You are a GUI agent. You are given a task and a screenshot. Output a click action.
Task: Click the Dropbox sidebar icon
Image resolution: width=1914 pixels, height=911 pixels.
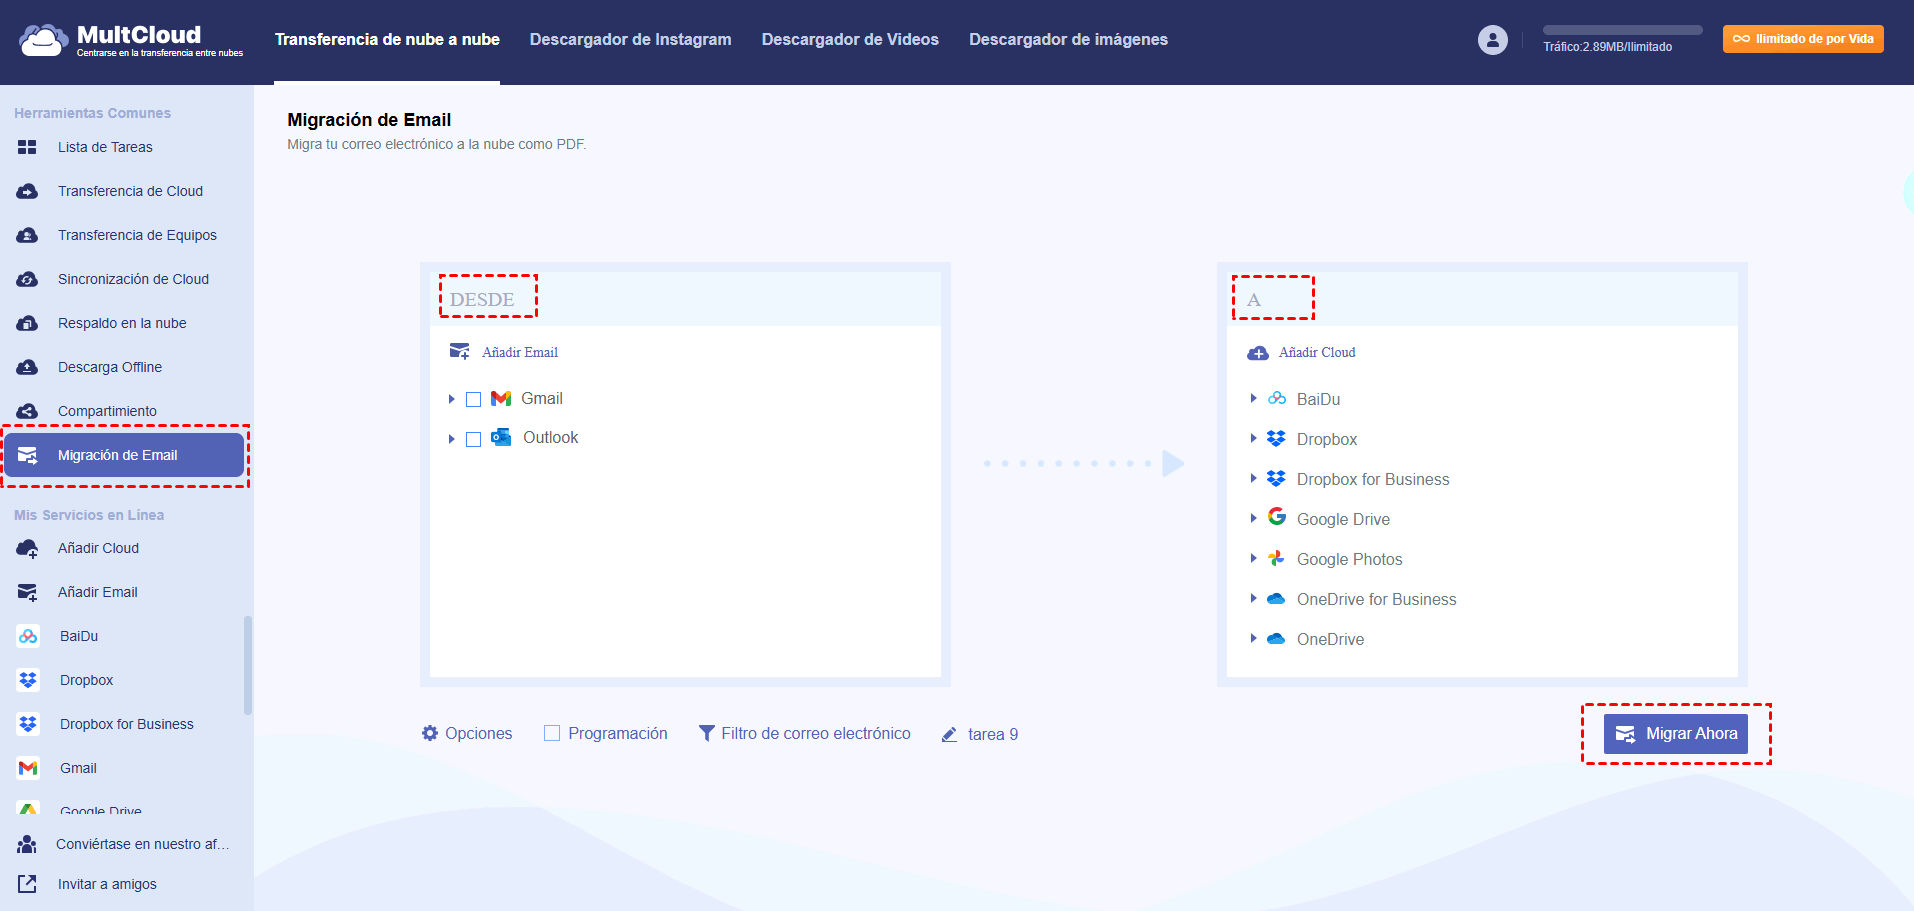click(x=28, y=680)
